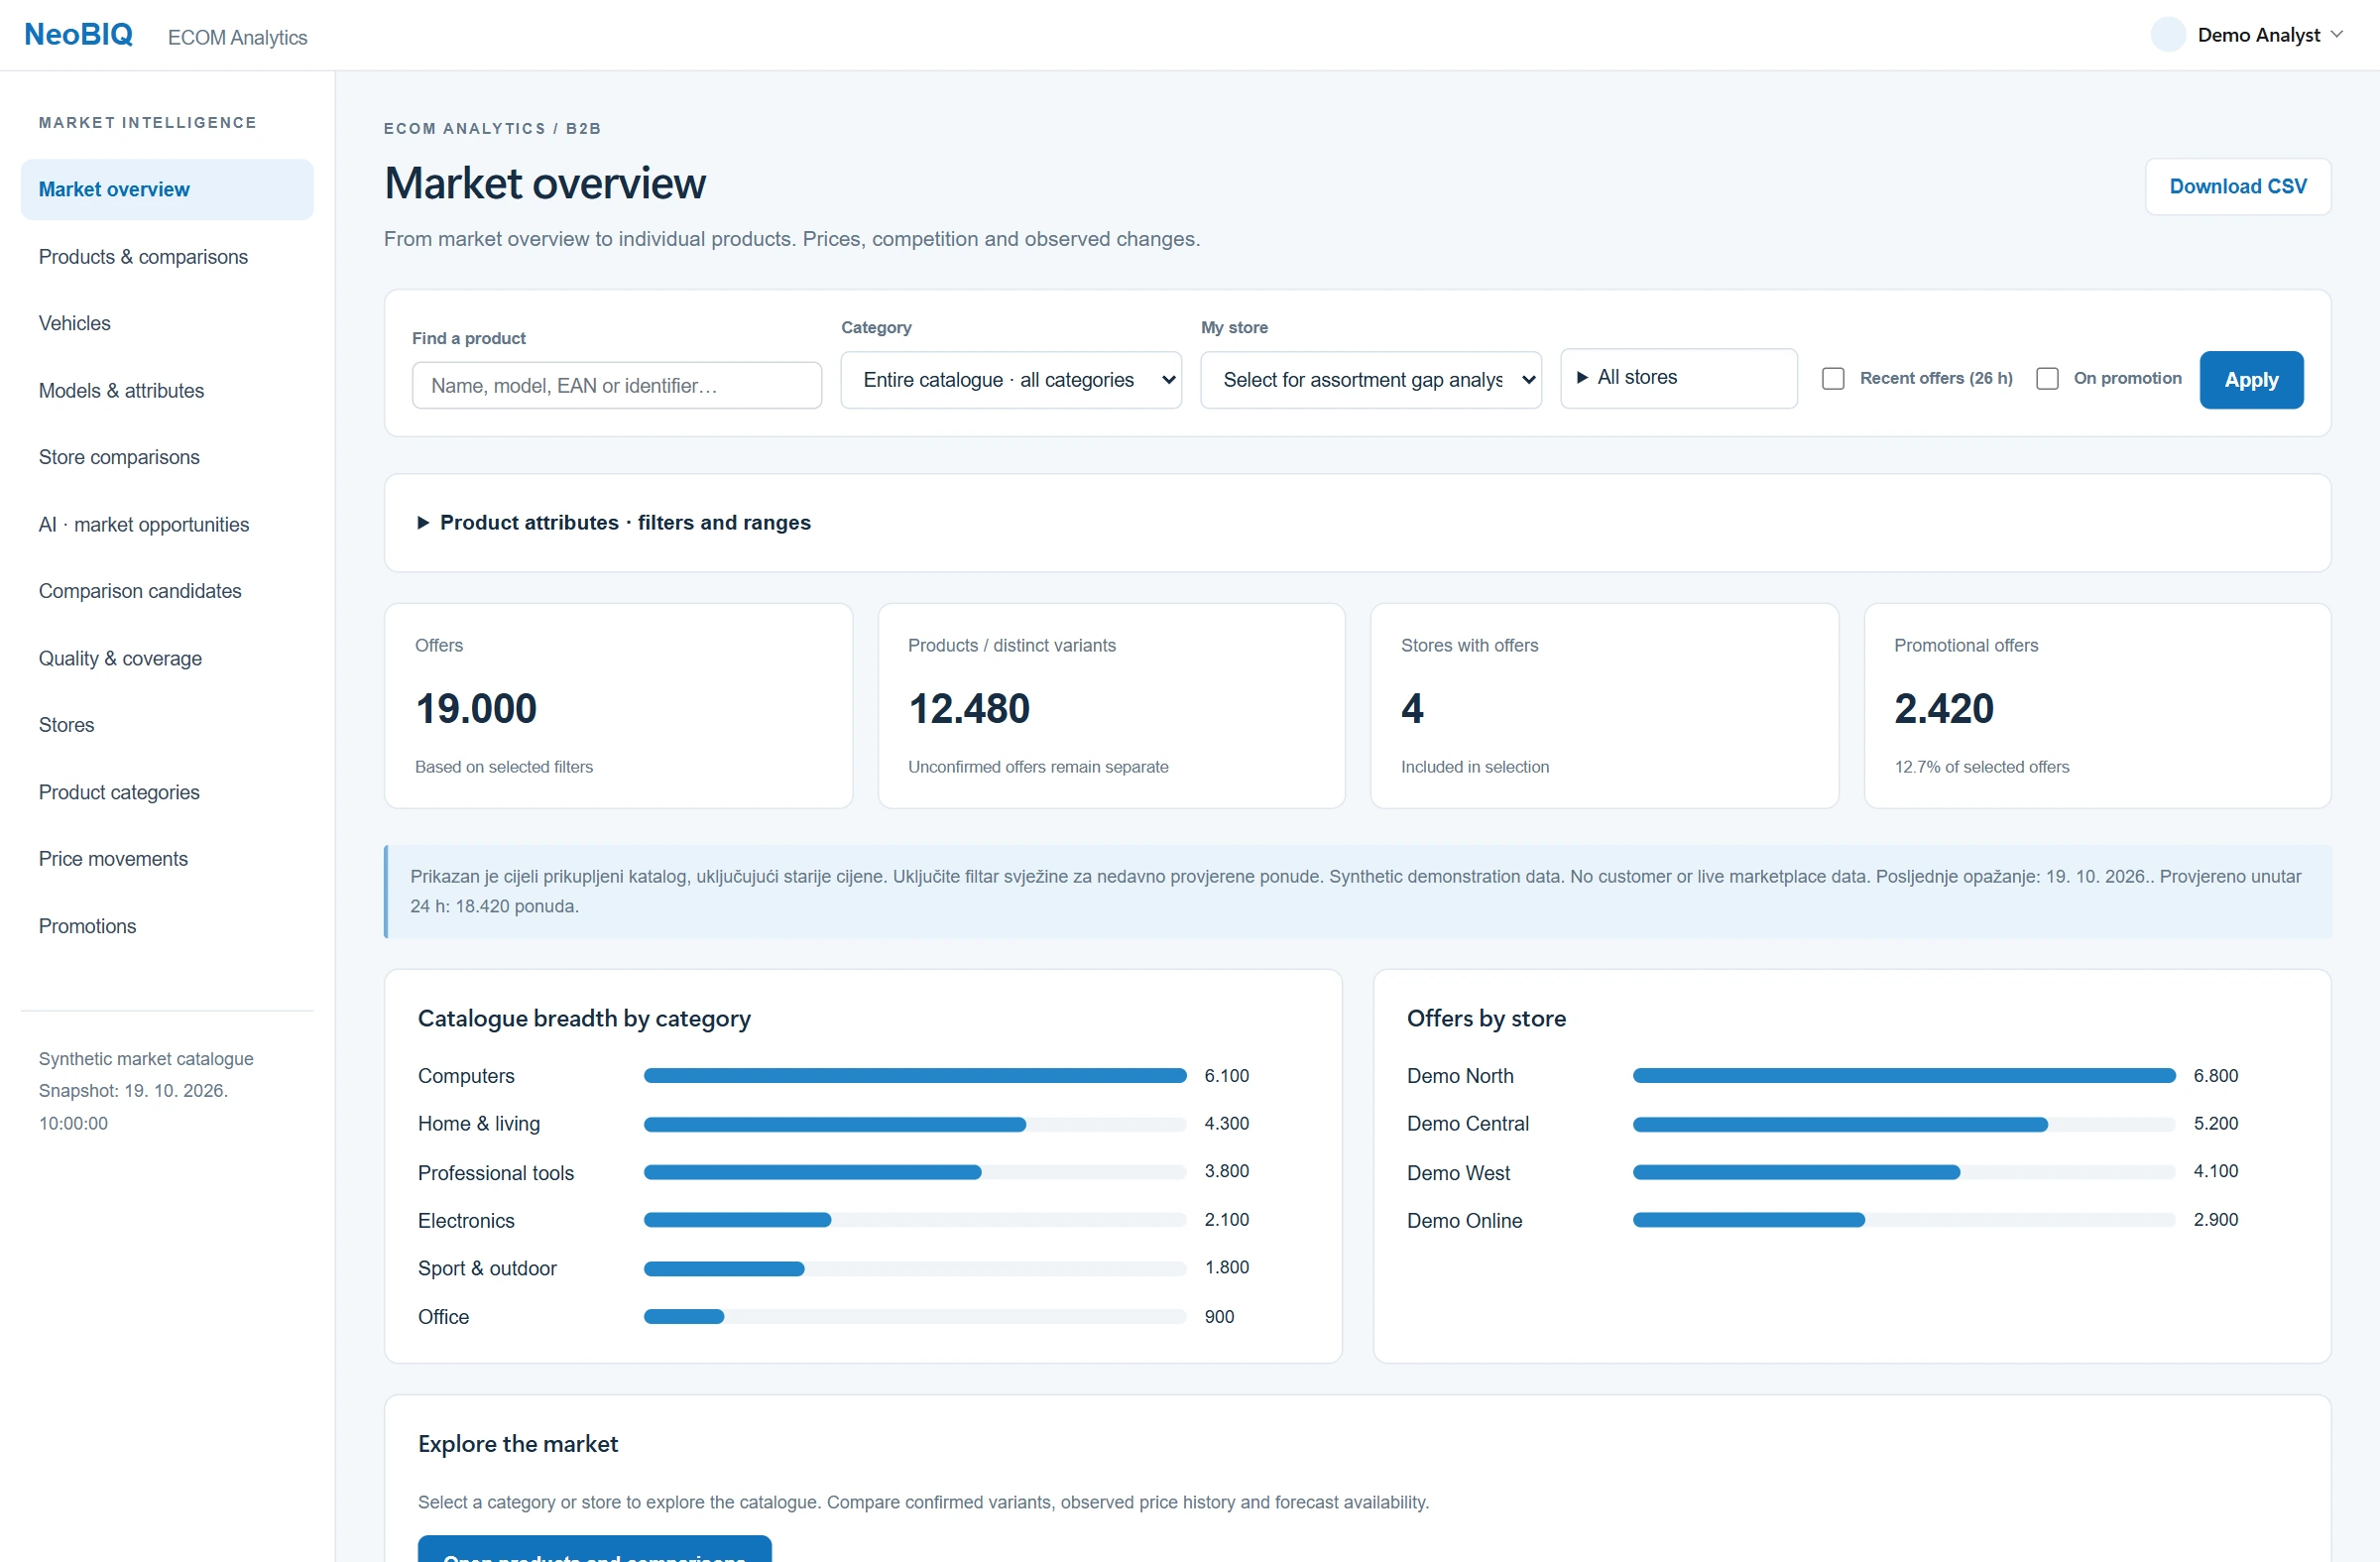Click the Stores with offers card
Image resolution: width=2380 pixels, height=1562 pixels.
1604,705
